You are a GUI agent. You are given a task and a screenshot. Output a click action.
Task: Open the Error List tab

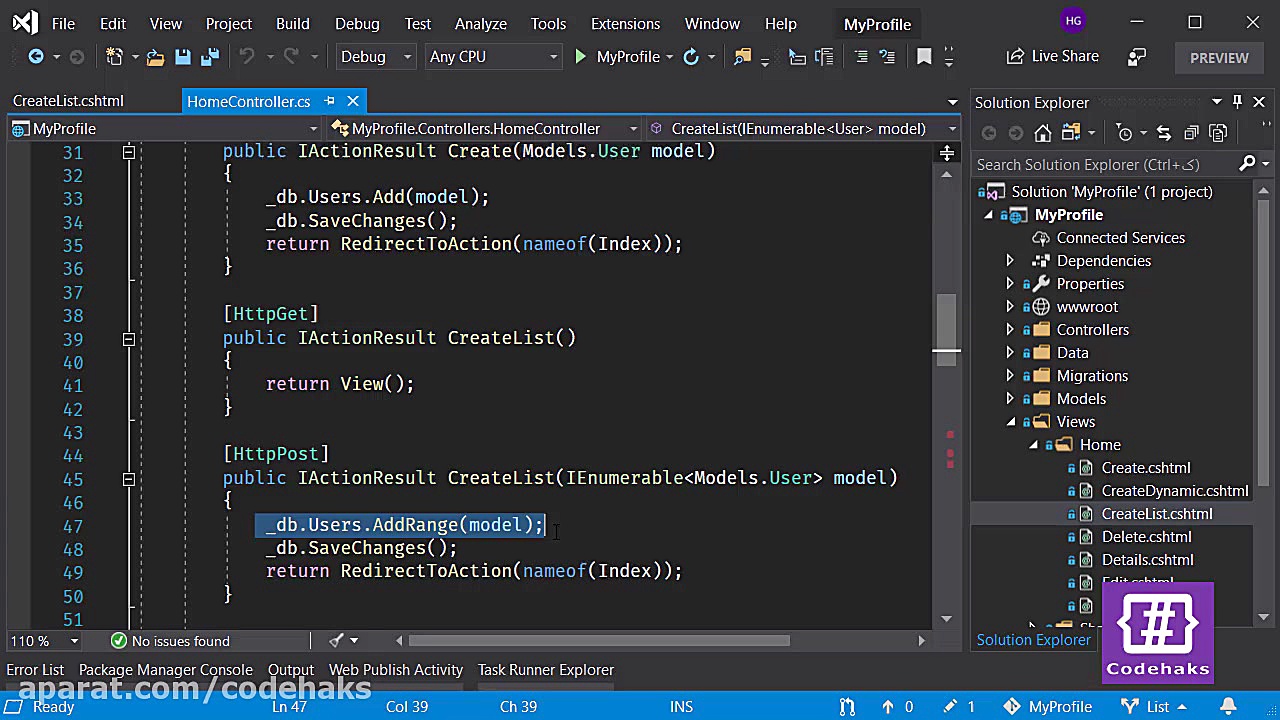[x=35, y=670]
